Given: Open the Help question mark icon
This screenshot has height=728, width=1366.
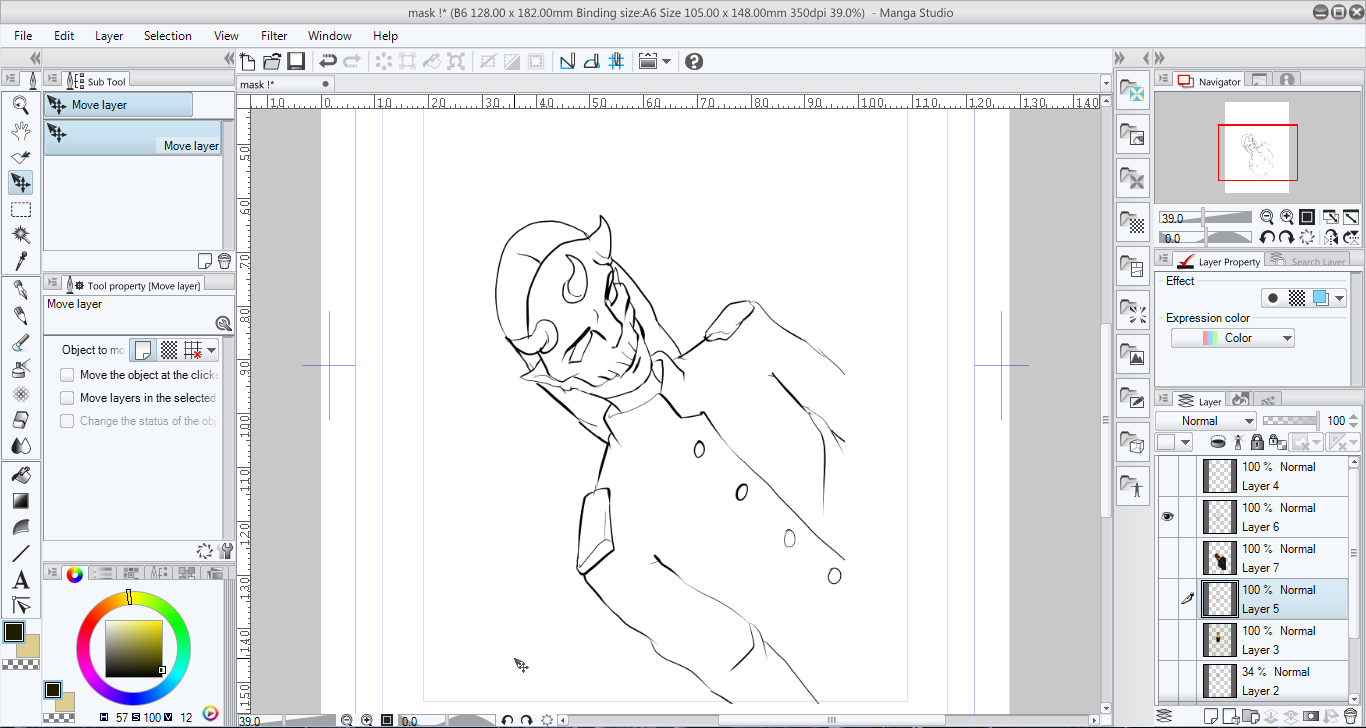Looking at the screenshot, I should pyautogui.click(x=694, y=61).
